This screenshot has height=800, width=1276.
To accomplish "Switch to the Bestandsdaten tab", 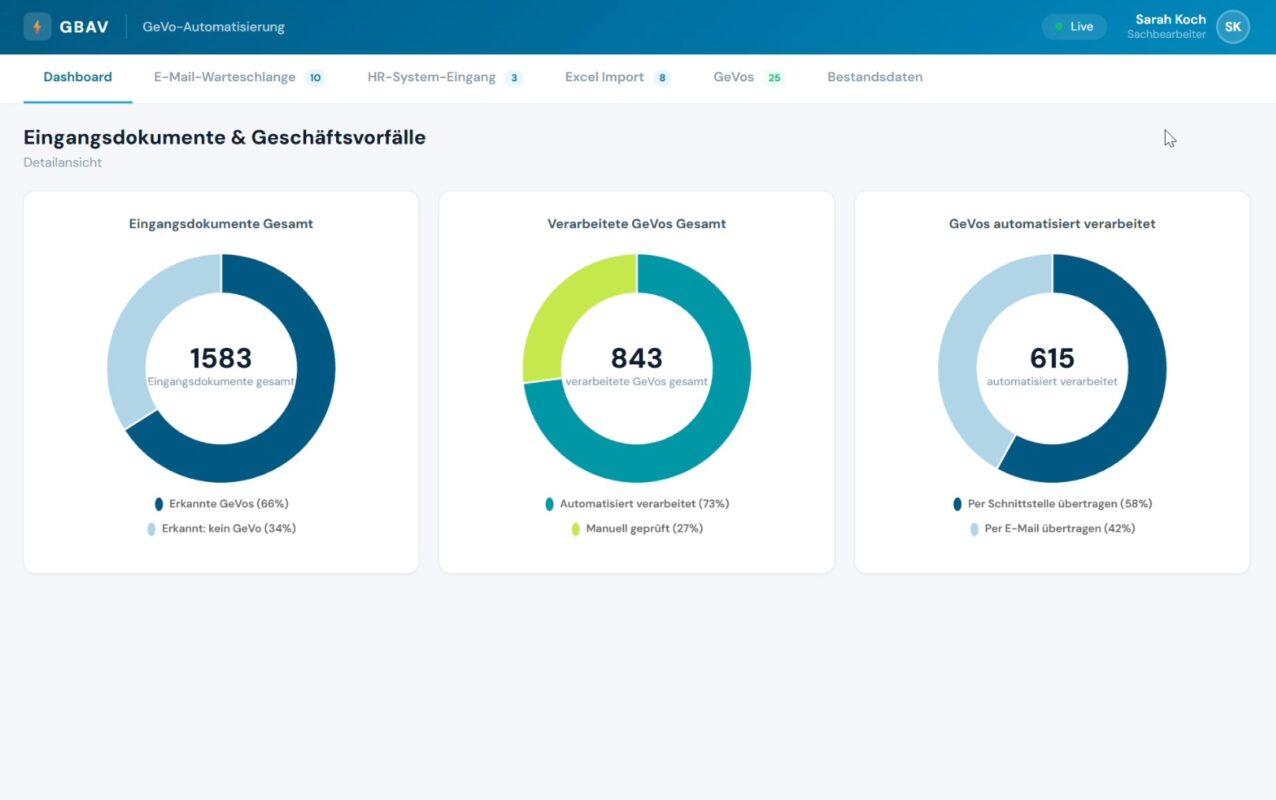I will point(875,77).
